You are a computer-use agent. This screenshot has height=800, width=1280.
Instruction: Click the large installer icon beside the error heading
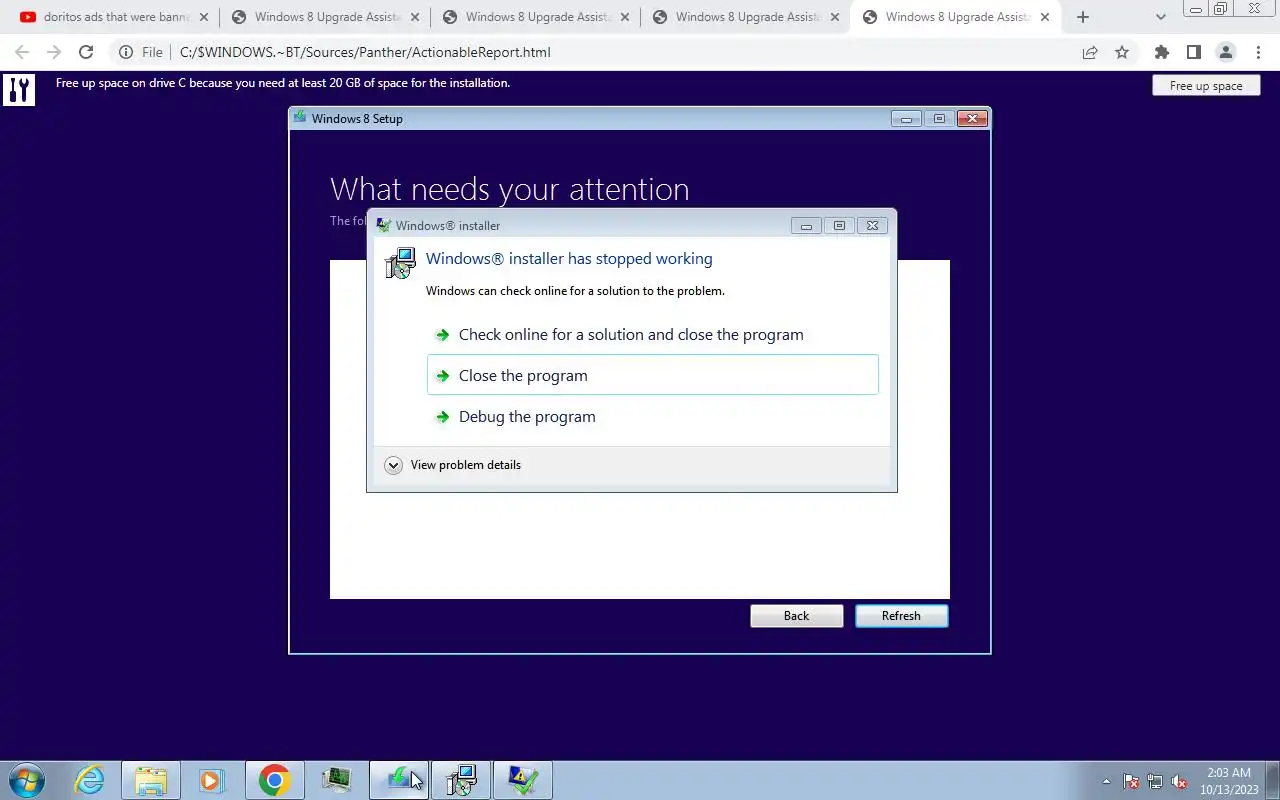click(400, 264)
